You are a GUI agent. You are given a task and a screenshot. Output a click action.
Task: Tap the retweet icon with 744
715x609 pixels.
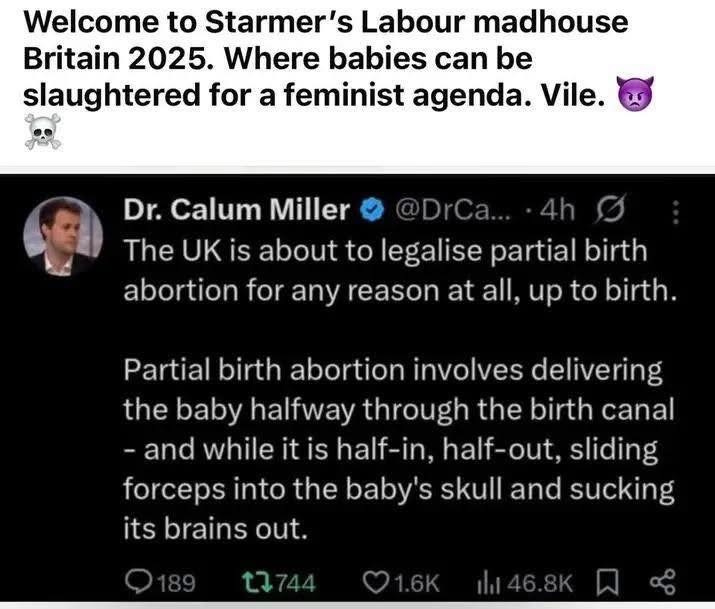coord(257,583)
